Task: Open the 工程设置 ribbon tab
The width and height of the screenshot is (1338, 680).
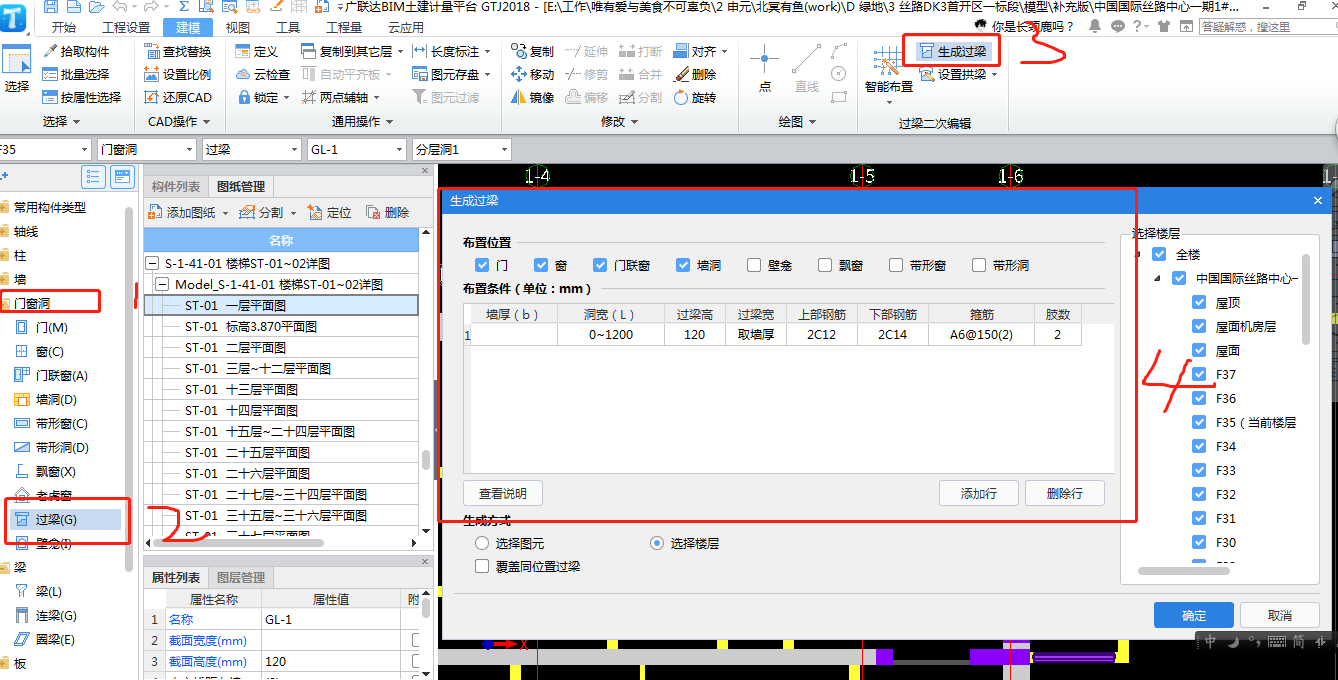Action: point(126,27)
